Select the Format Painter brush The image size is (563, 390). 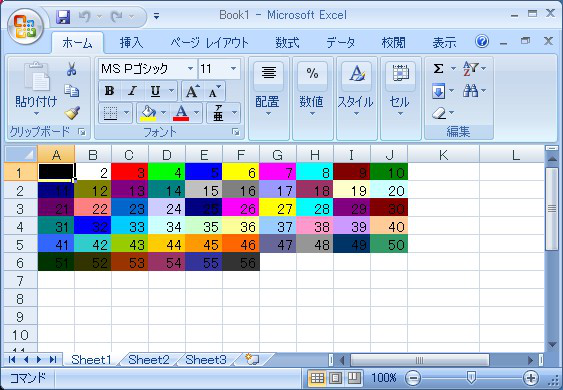pos(72,113)
